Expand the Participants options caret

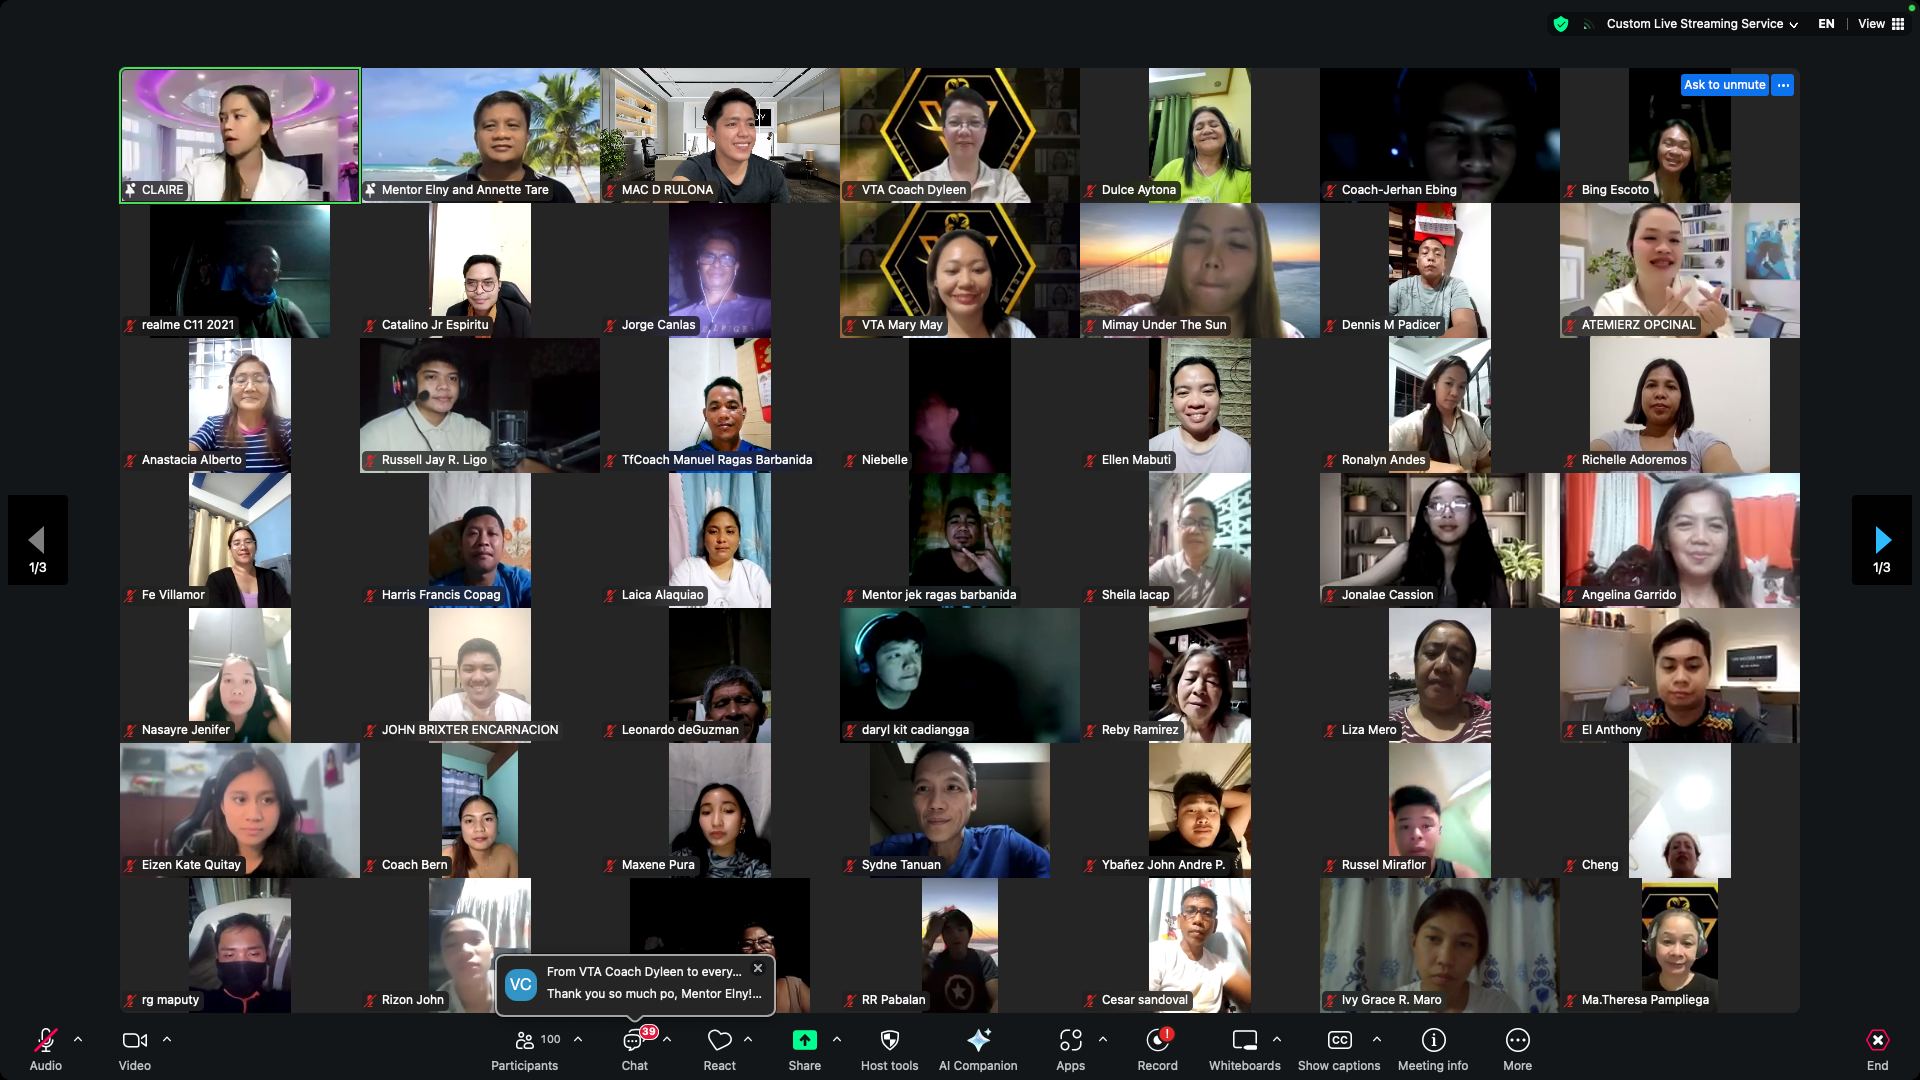point(578,1040)
